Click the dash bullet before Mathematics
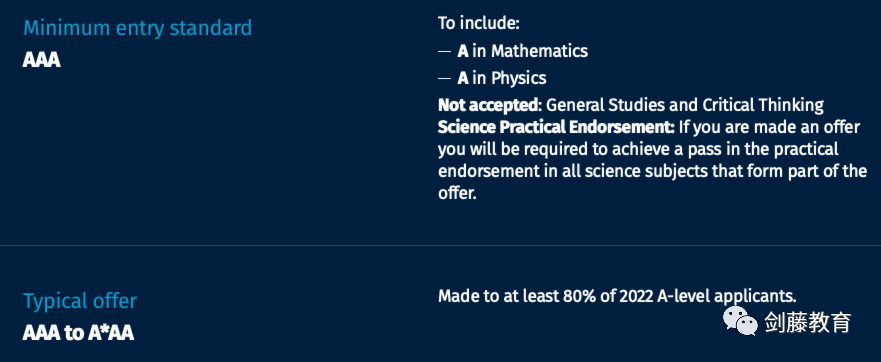This screenshot has height=362, width=881. click(x=444, y=52)
